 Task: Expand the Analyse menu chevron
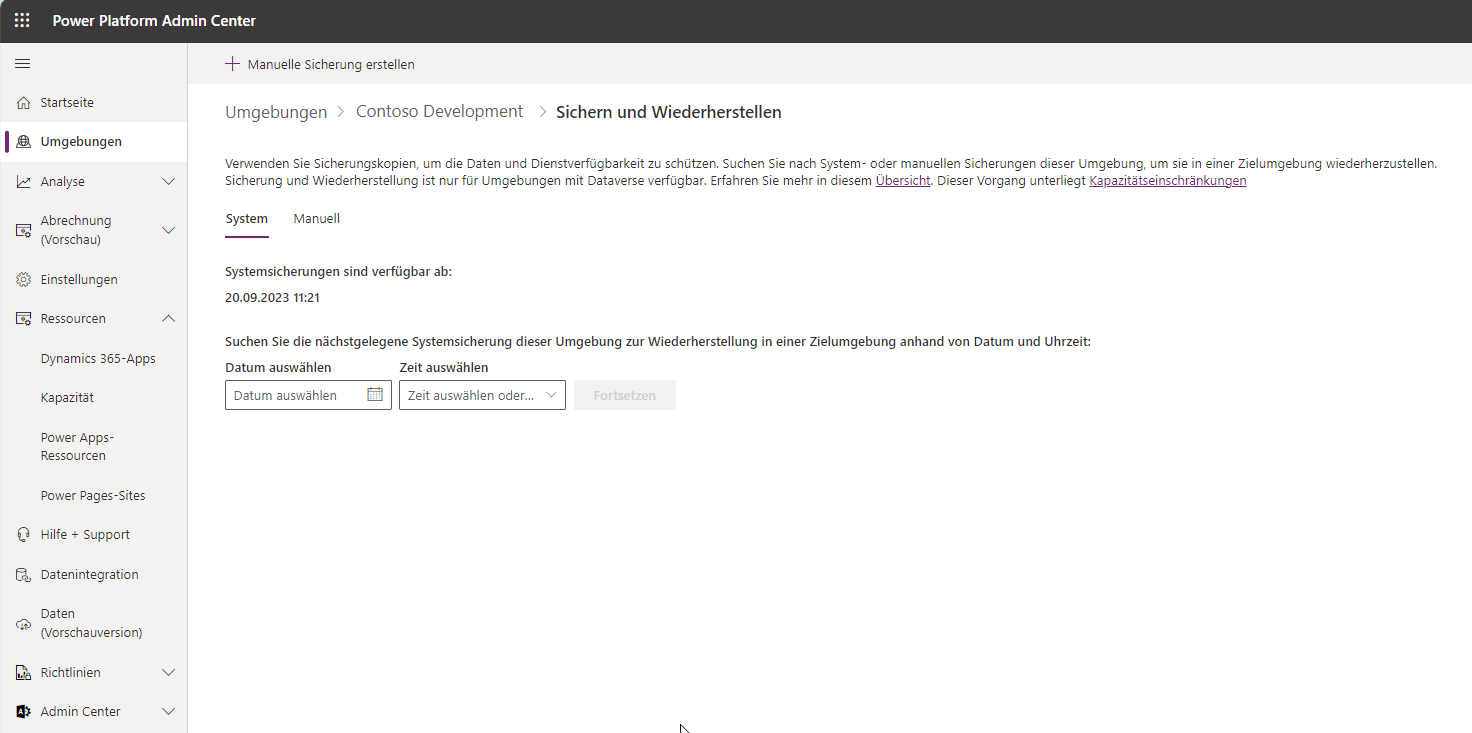coord(168,182)
